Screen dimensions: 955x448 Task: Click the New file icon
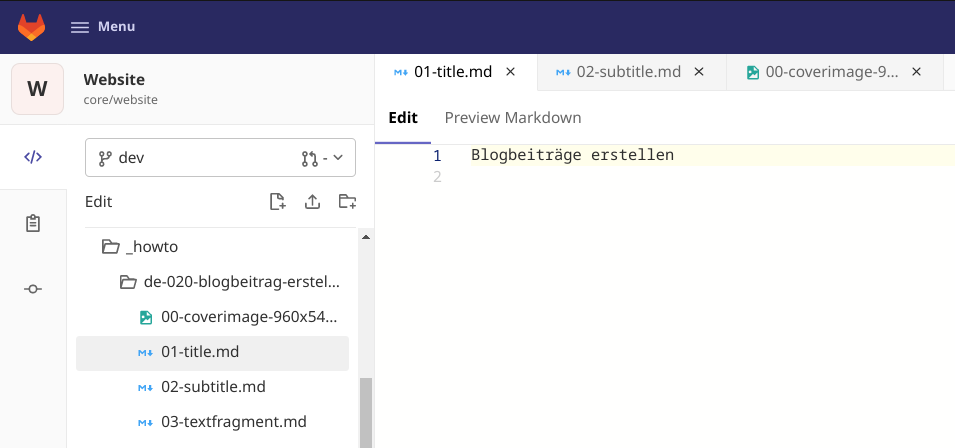click(278, 202)
